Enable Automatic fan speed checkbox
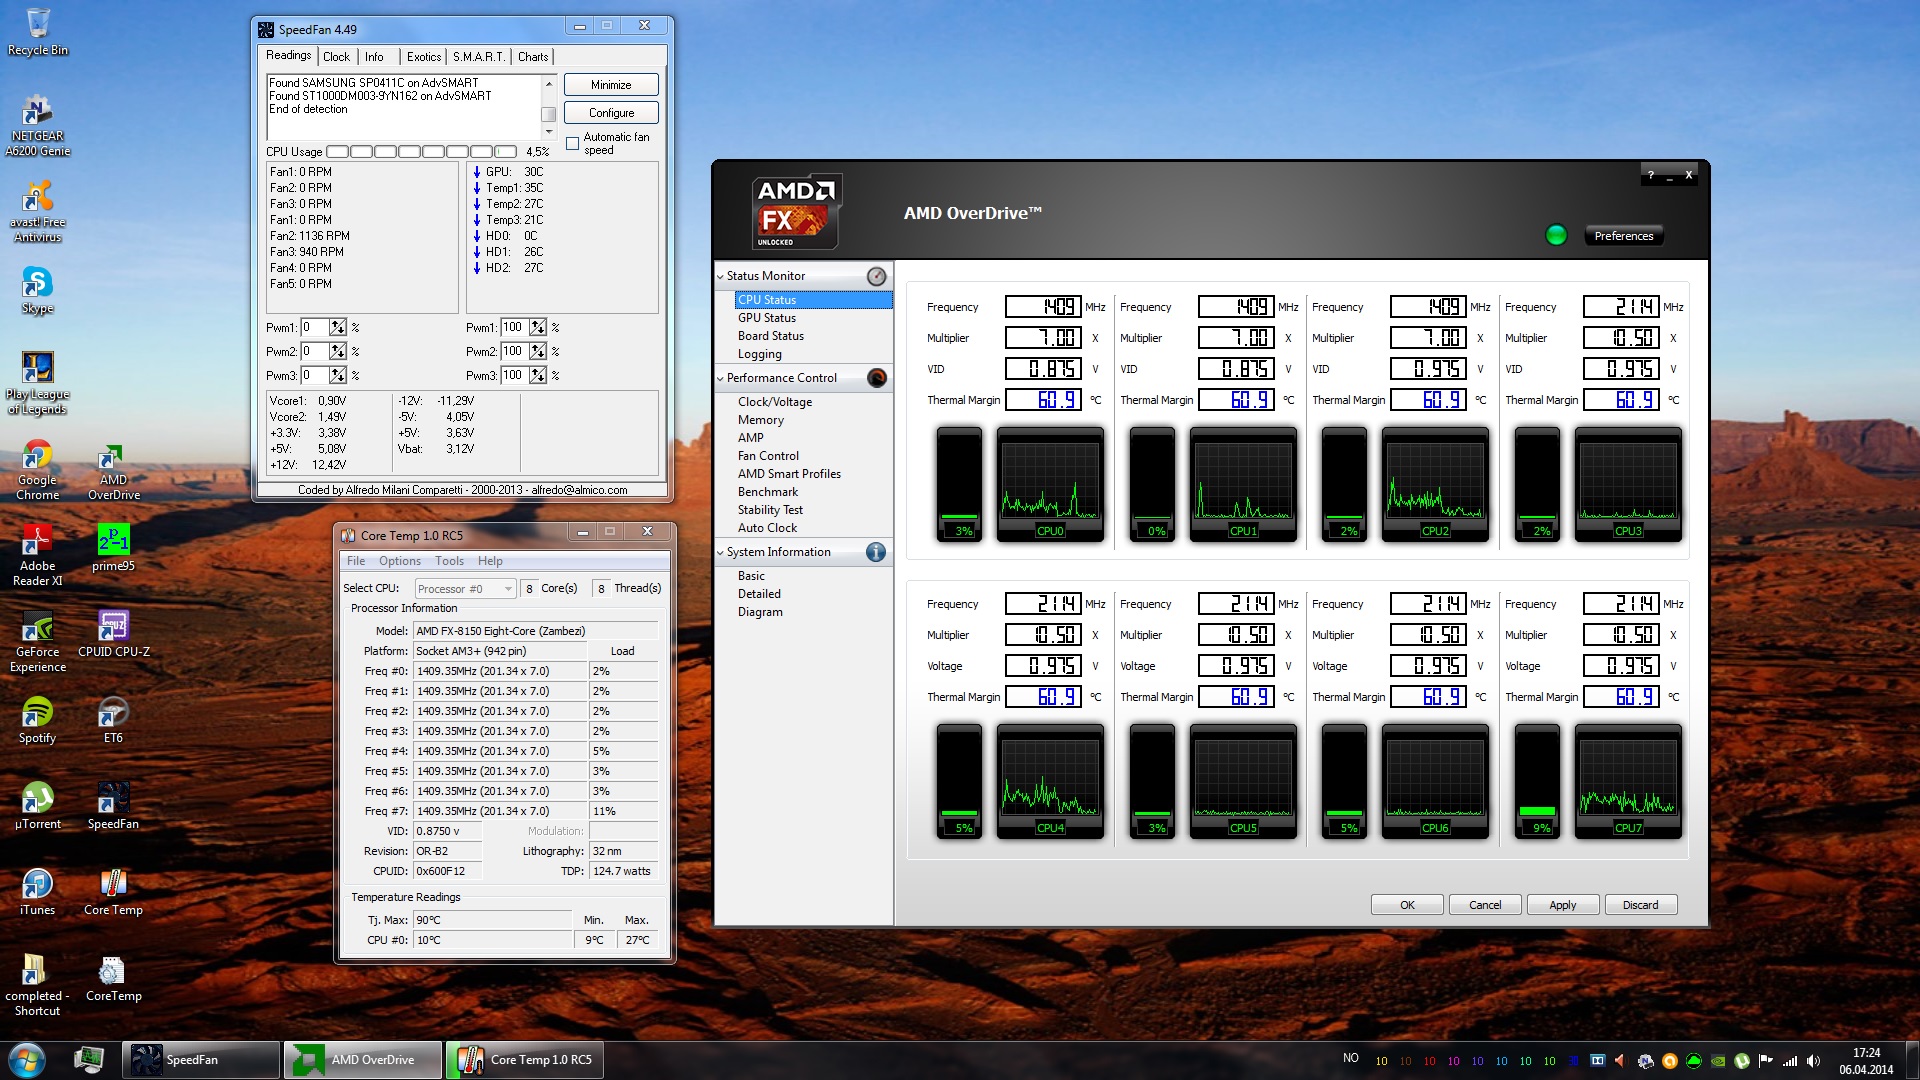Viewport: 1920px width, 1080px height. coord(573,143)
